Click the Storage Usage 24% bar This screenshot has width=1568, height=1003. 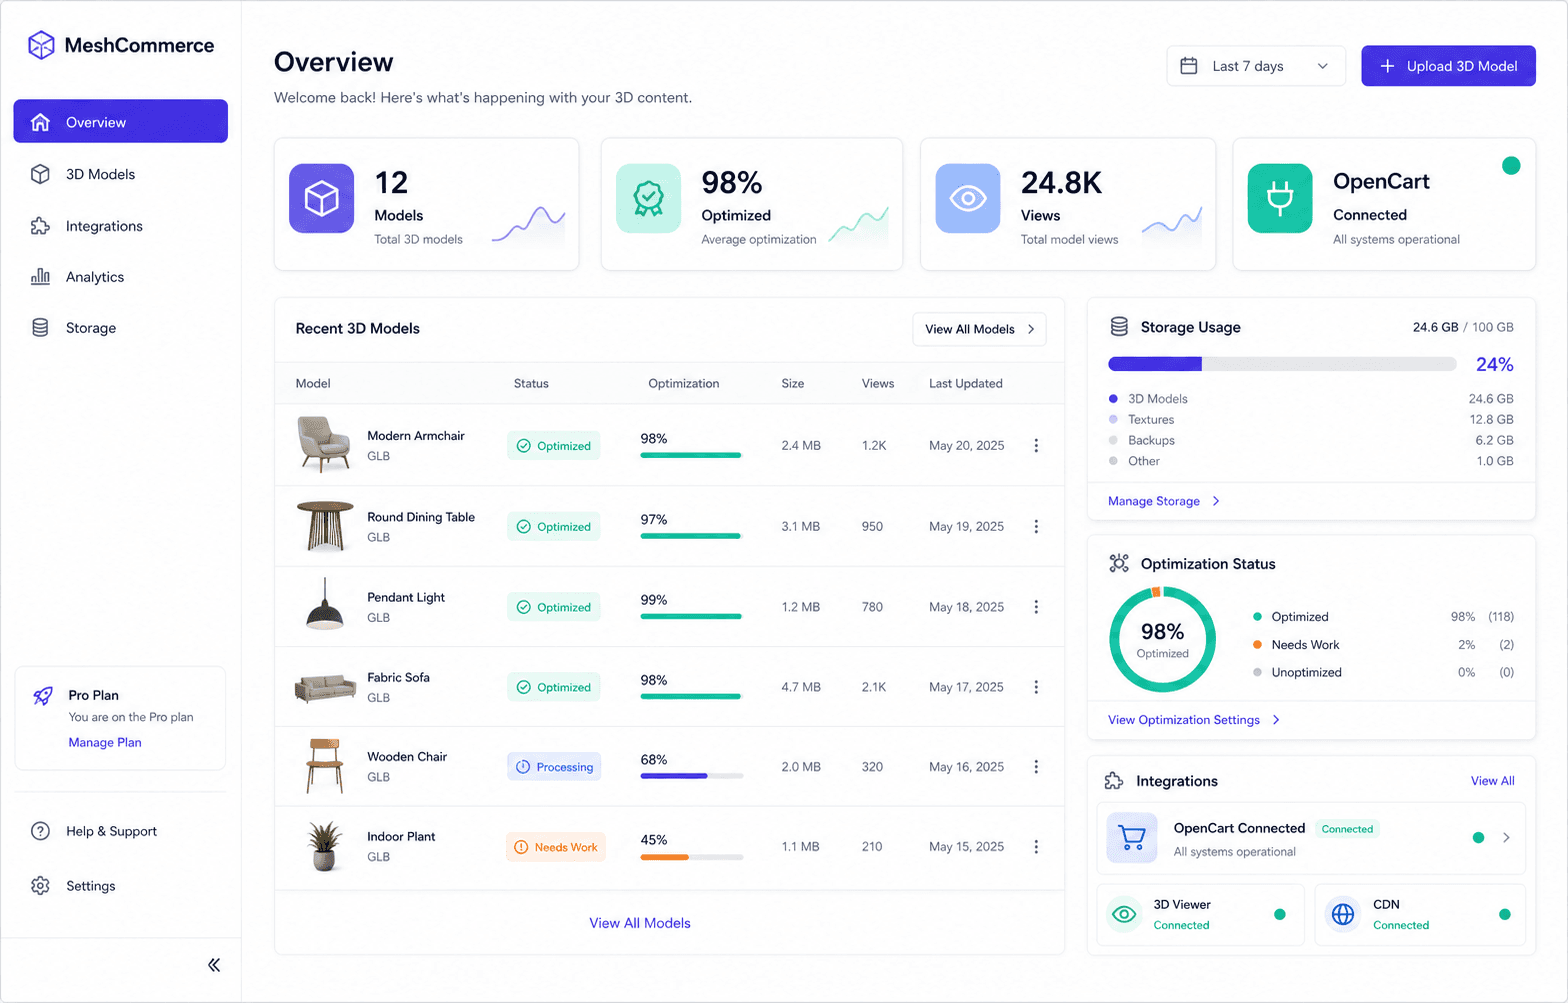click(1282, 364)
